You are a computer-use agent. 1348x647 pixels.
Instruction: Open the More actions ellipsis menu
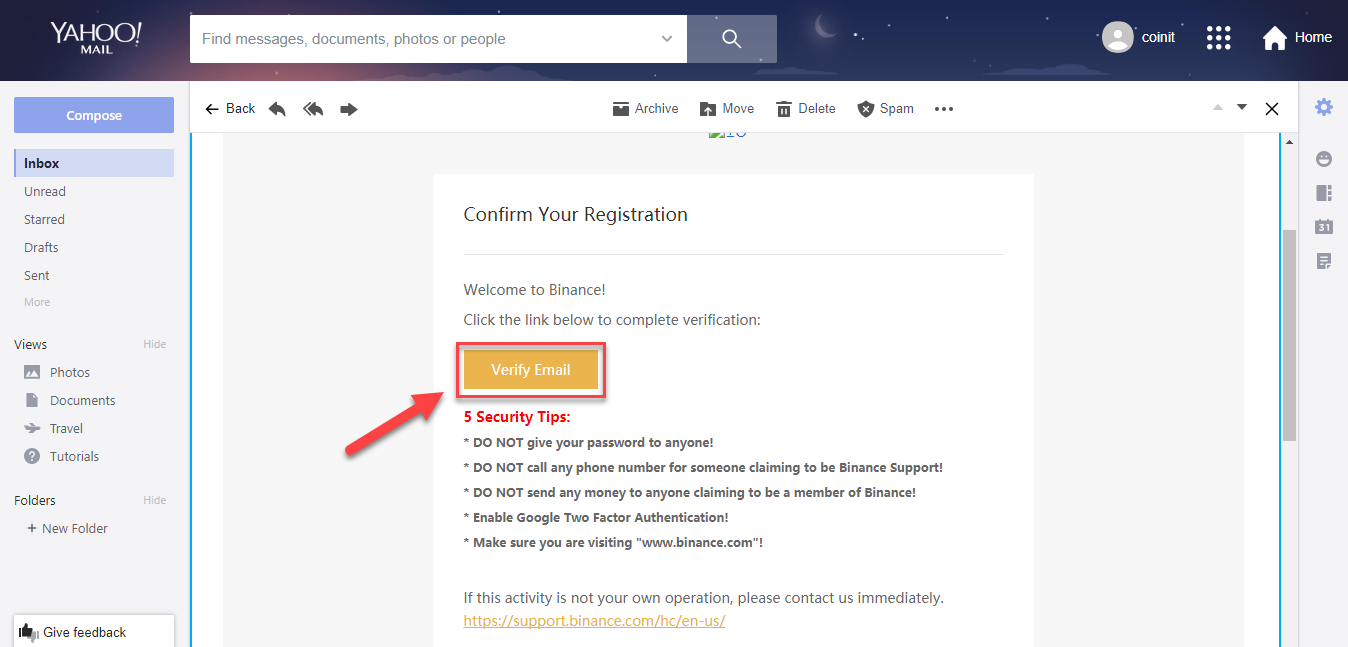944,109
